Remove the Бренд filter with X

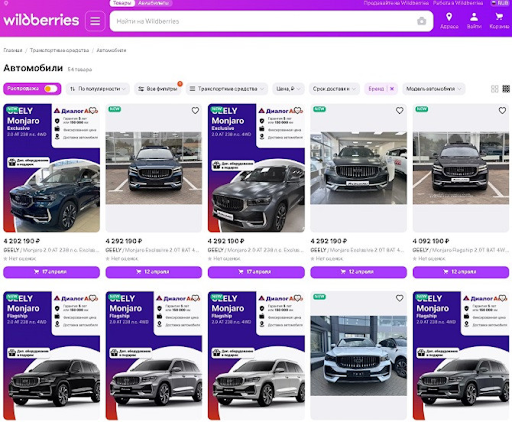(392, 89)
